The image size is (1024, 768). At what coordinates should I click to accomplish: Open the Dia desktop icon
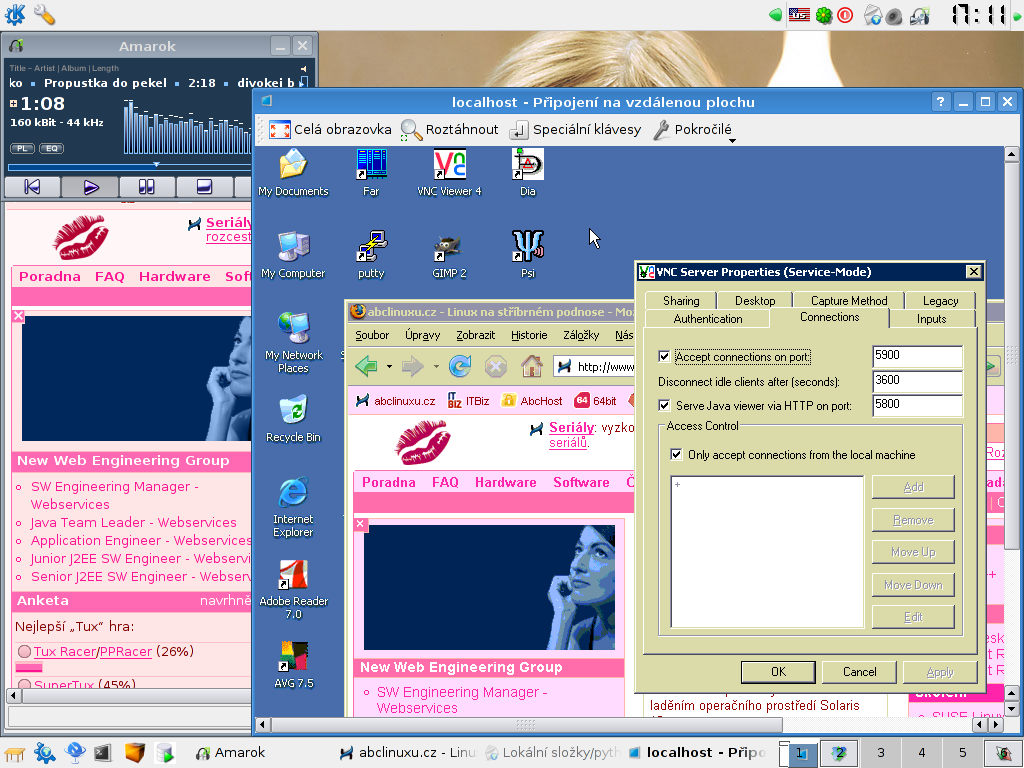click(x=528, y=172)
